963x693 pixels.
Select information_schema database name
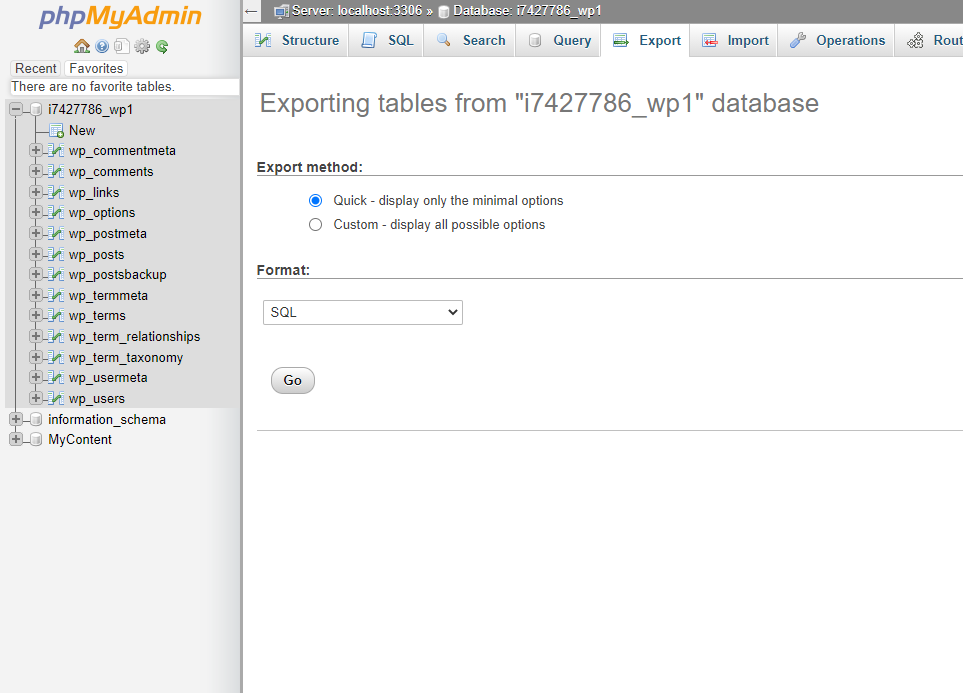[107, 420]
